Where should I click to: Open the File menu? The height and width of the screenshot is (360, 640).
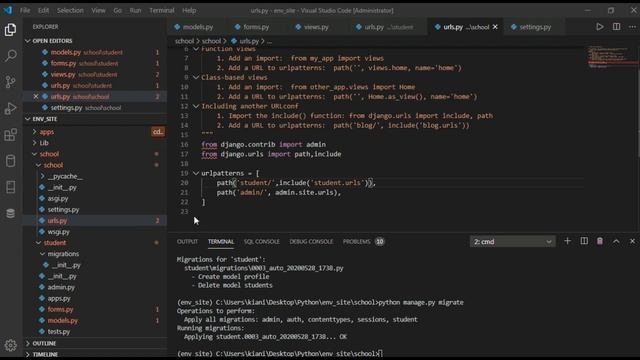click(25, 10)
